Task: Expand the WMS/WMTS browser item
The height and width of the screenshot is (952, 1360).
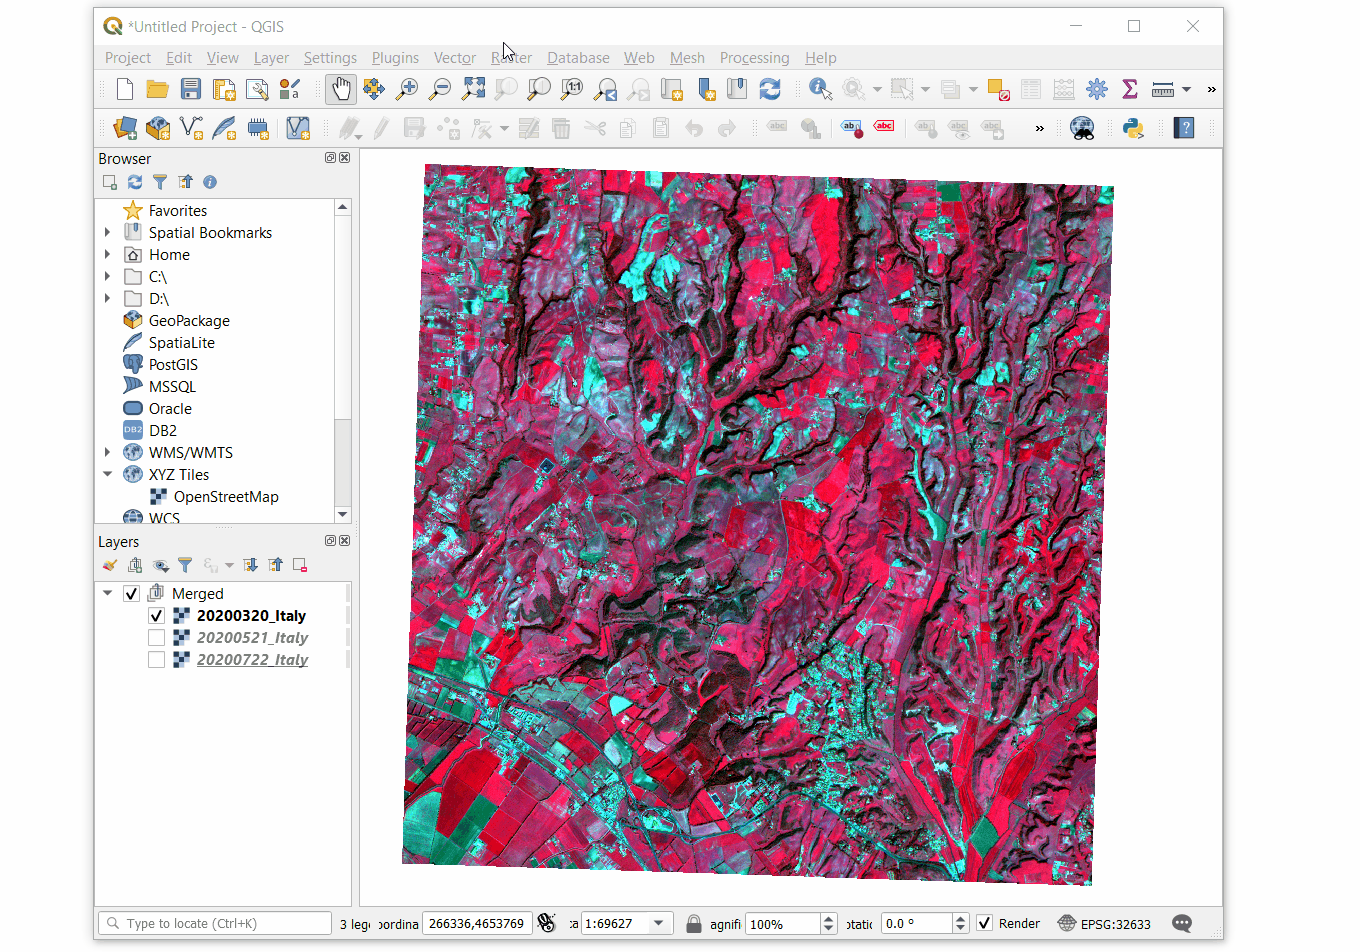Action: click(108, 453)
